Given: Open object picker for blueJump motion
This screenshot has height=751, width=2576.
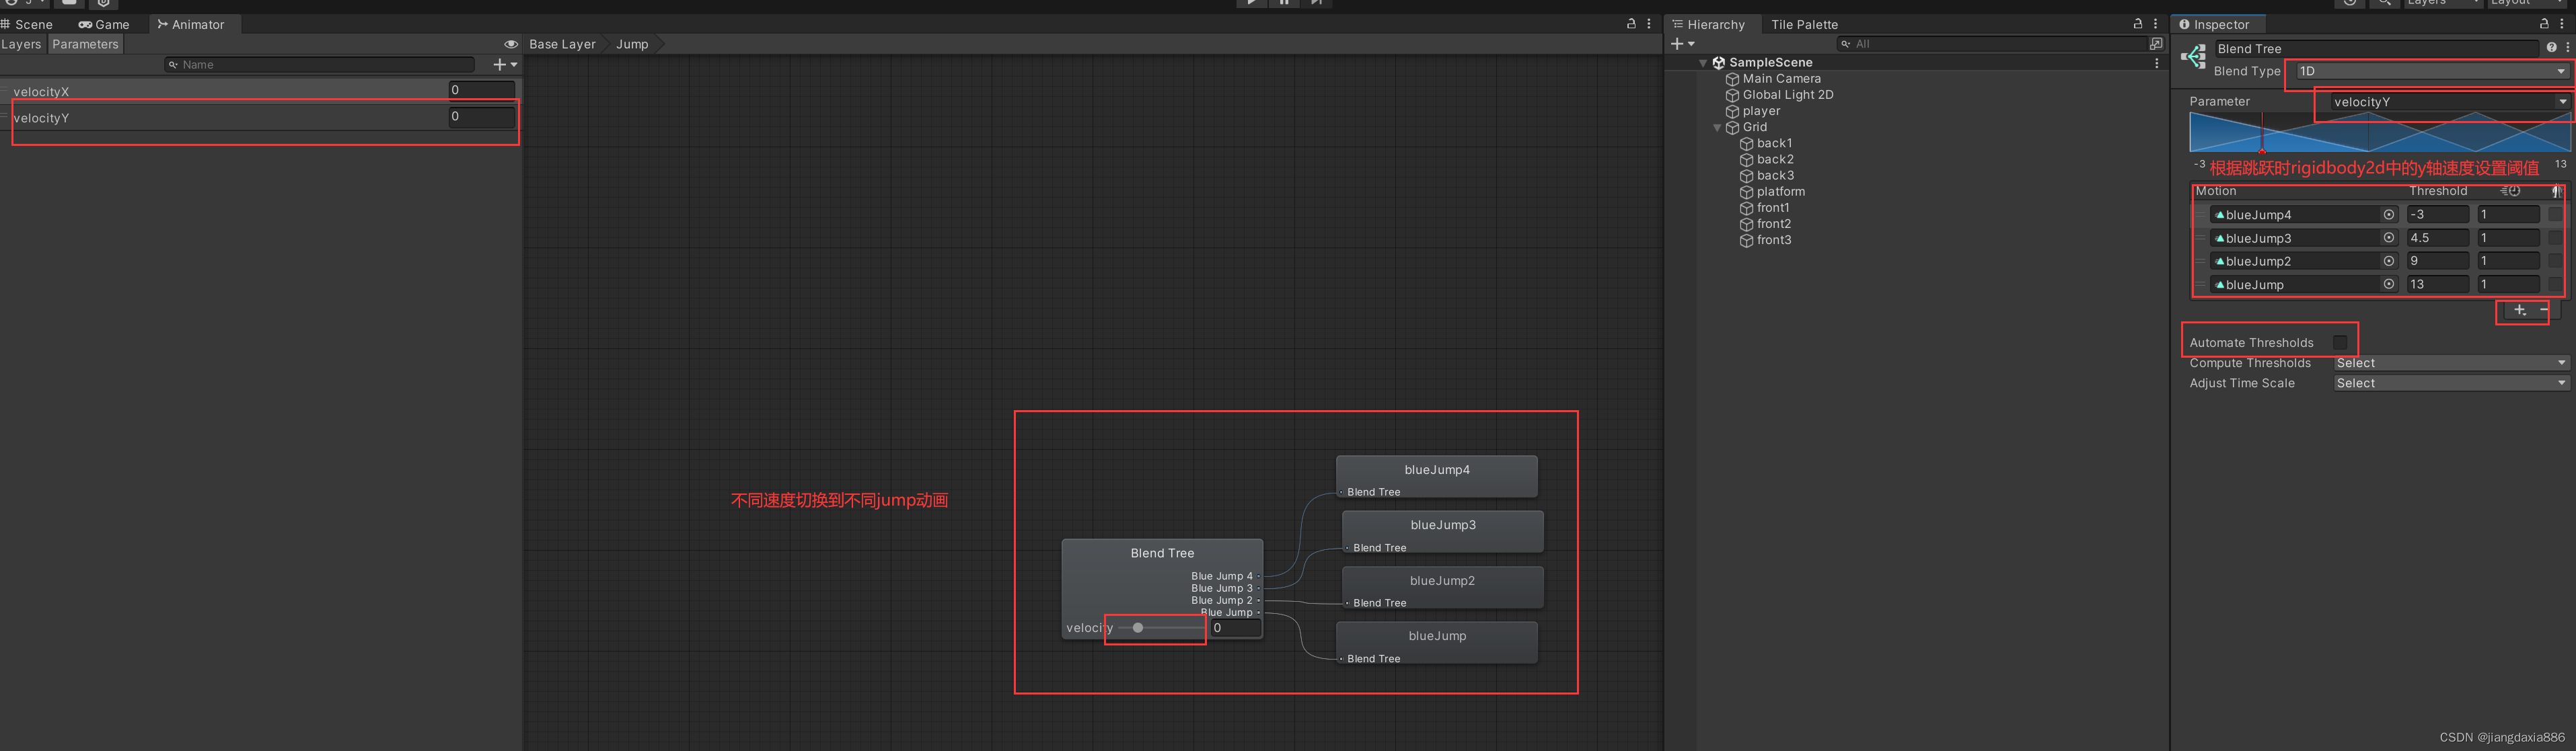Looking at the screenshot, I should 2389,284.
